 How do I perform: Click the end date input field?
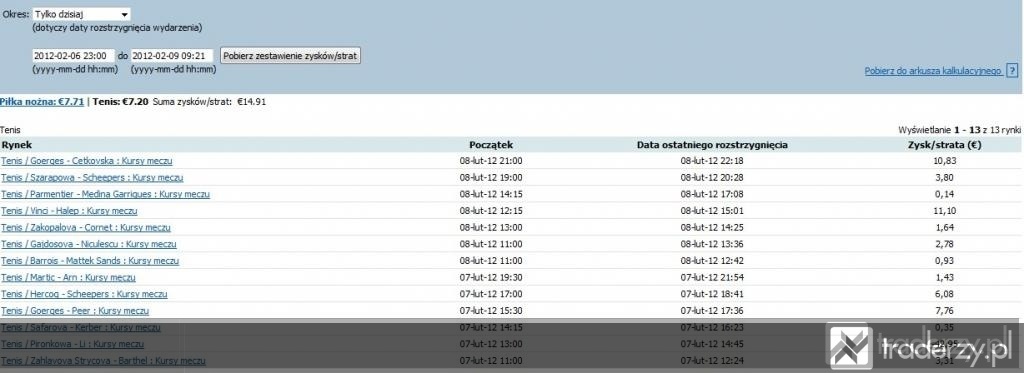coord(172,56)
